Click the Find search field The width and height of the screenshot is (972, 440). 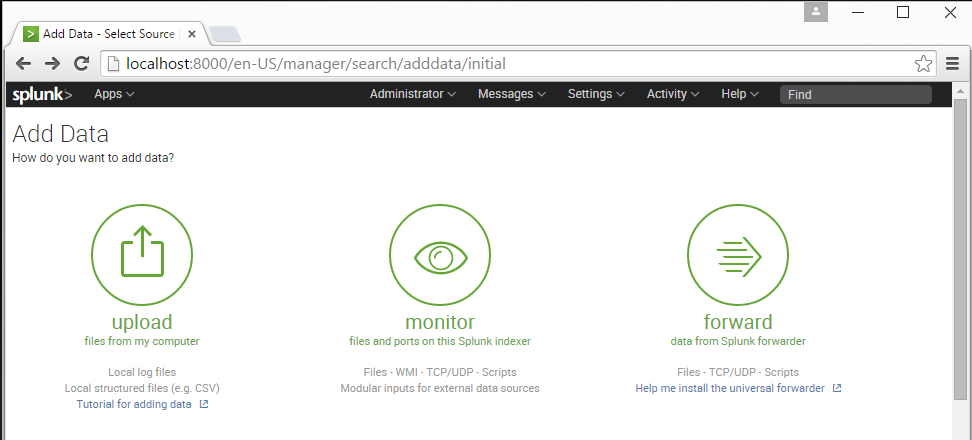(x=855, y=95)
